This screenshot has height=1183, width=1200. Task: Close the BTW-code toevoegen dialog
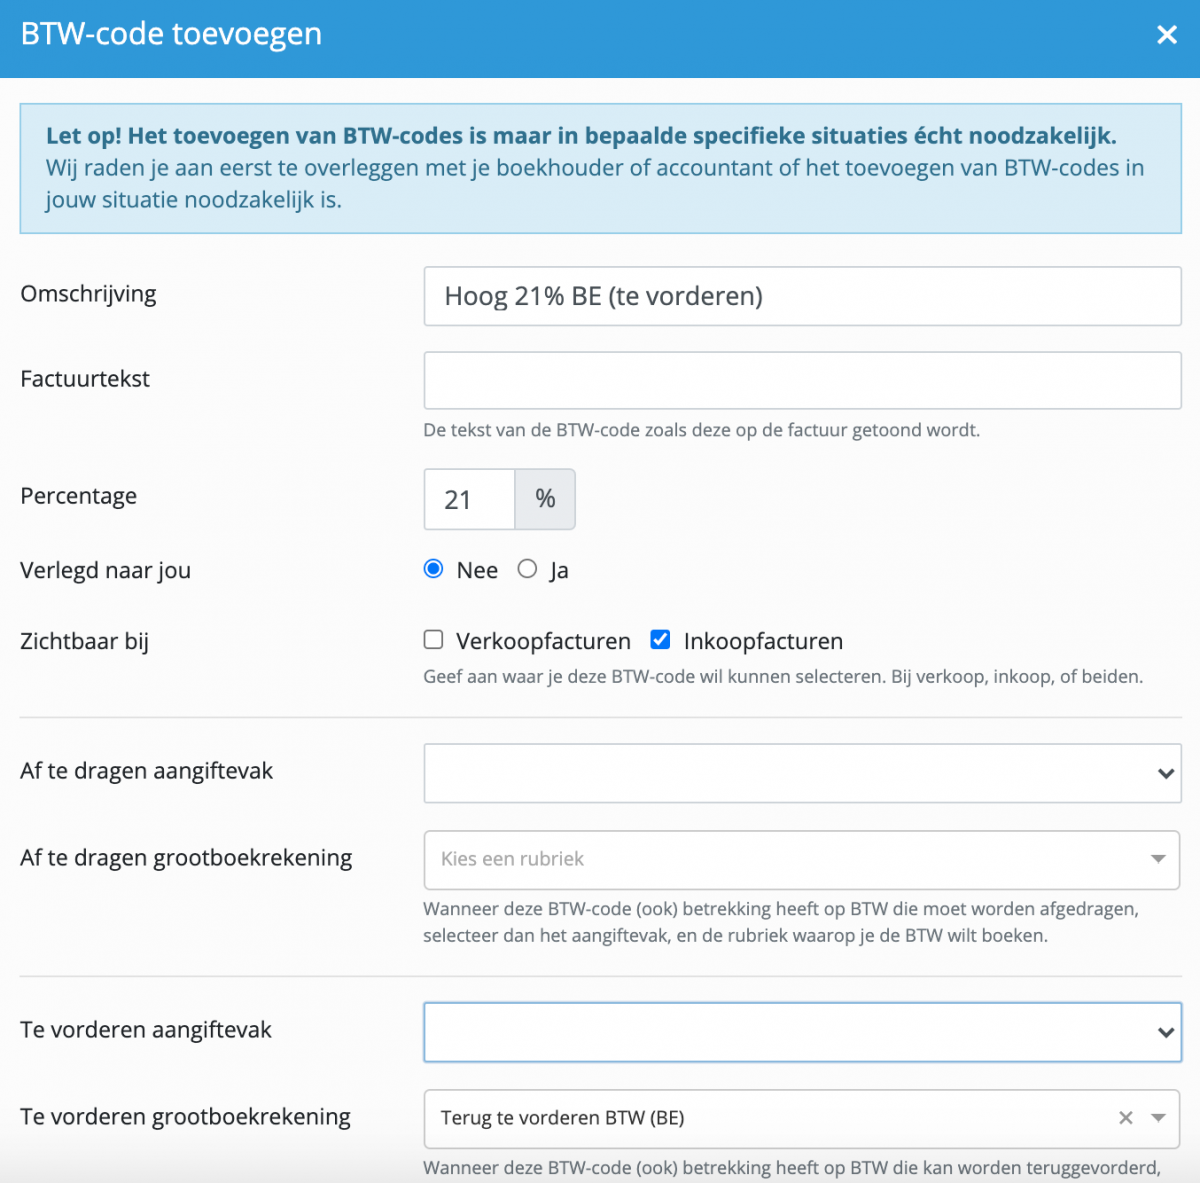pyautogui.click(x=1166, y=35)
